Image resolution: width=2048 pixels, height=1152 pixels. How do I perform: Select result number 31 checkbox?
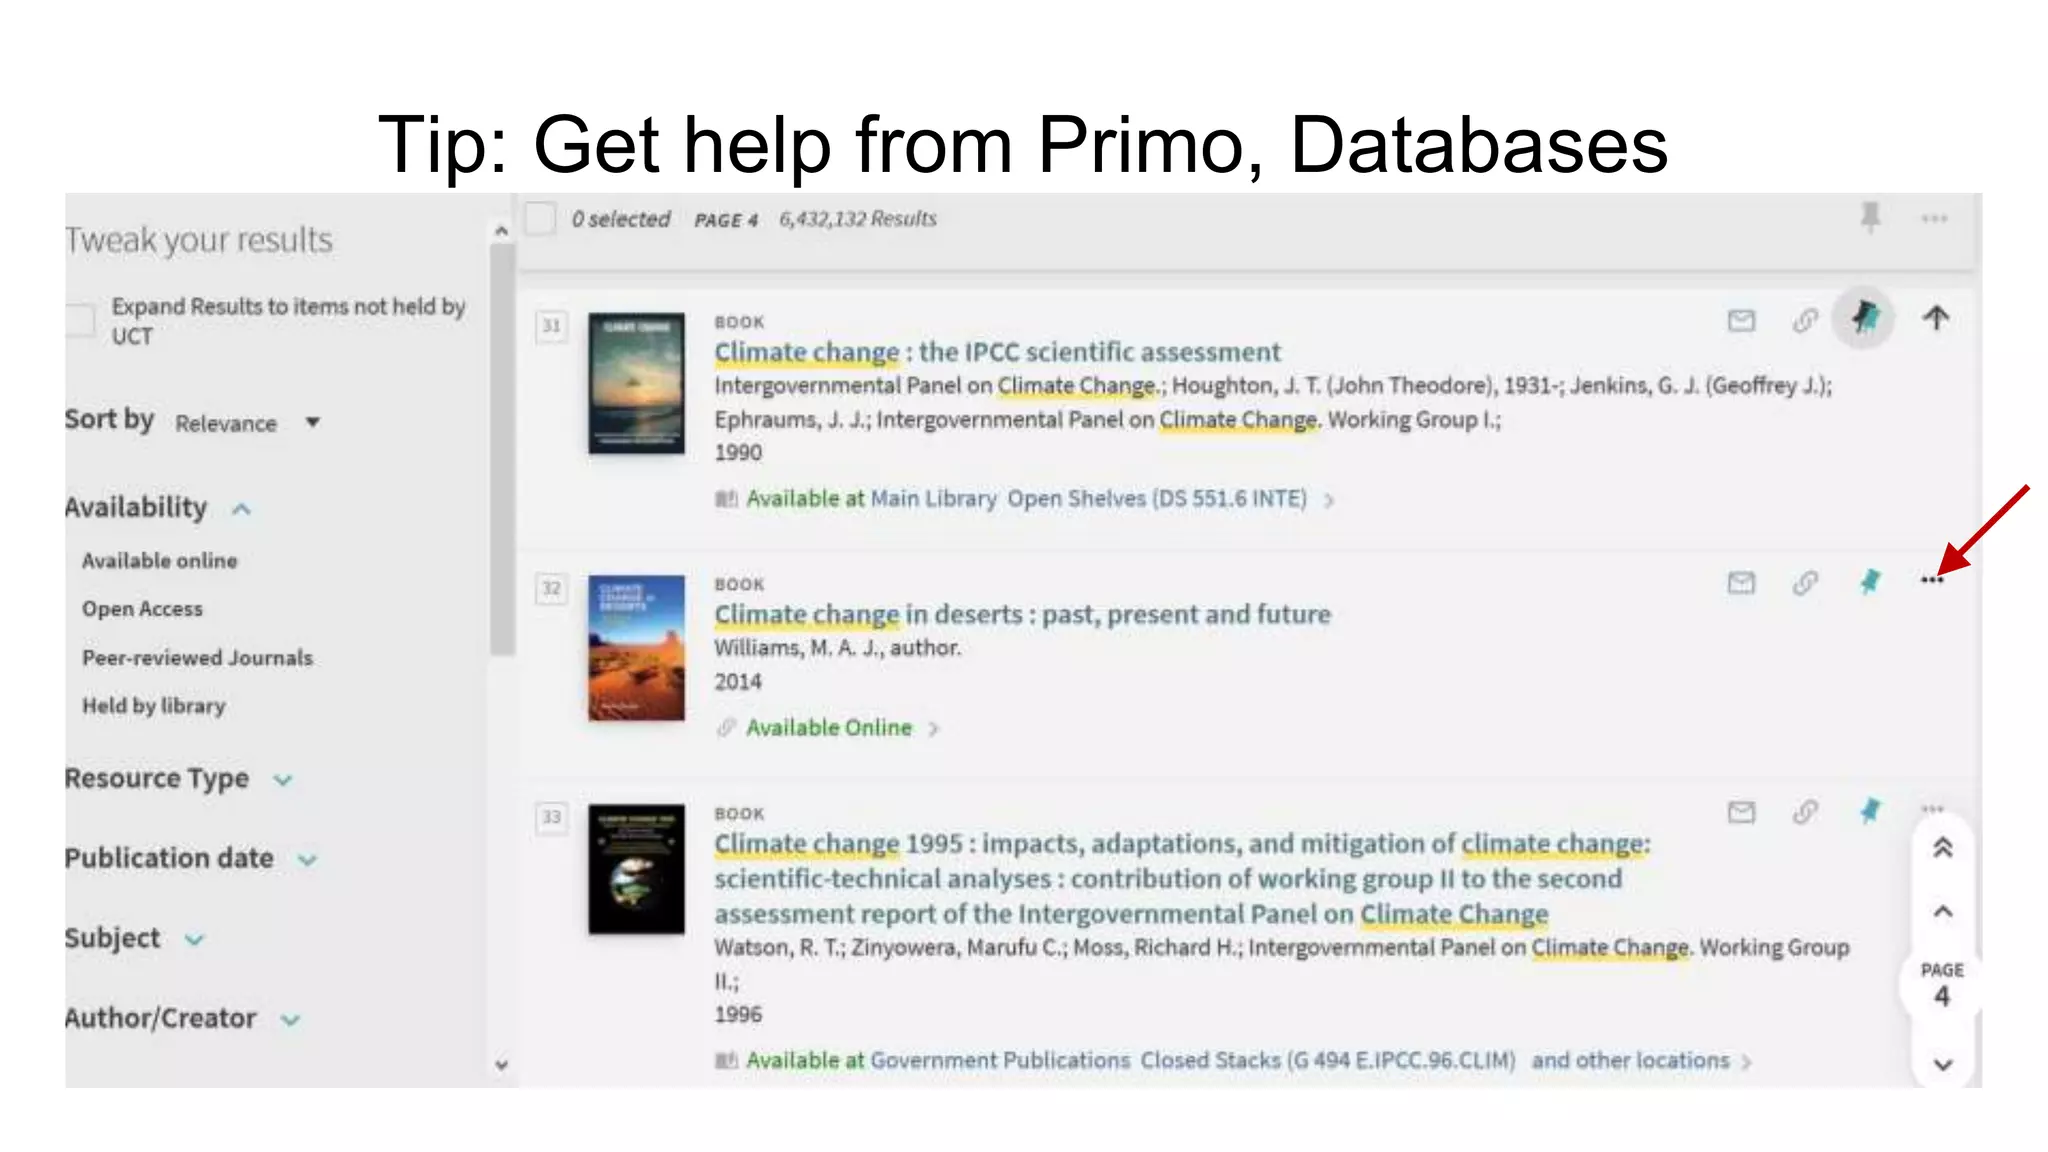[x=551, y=326]
